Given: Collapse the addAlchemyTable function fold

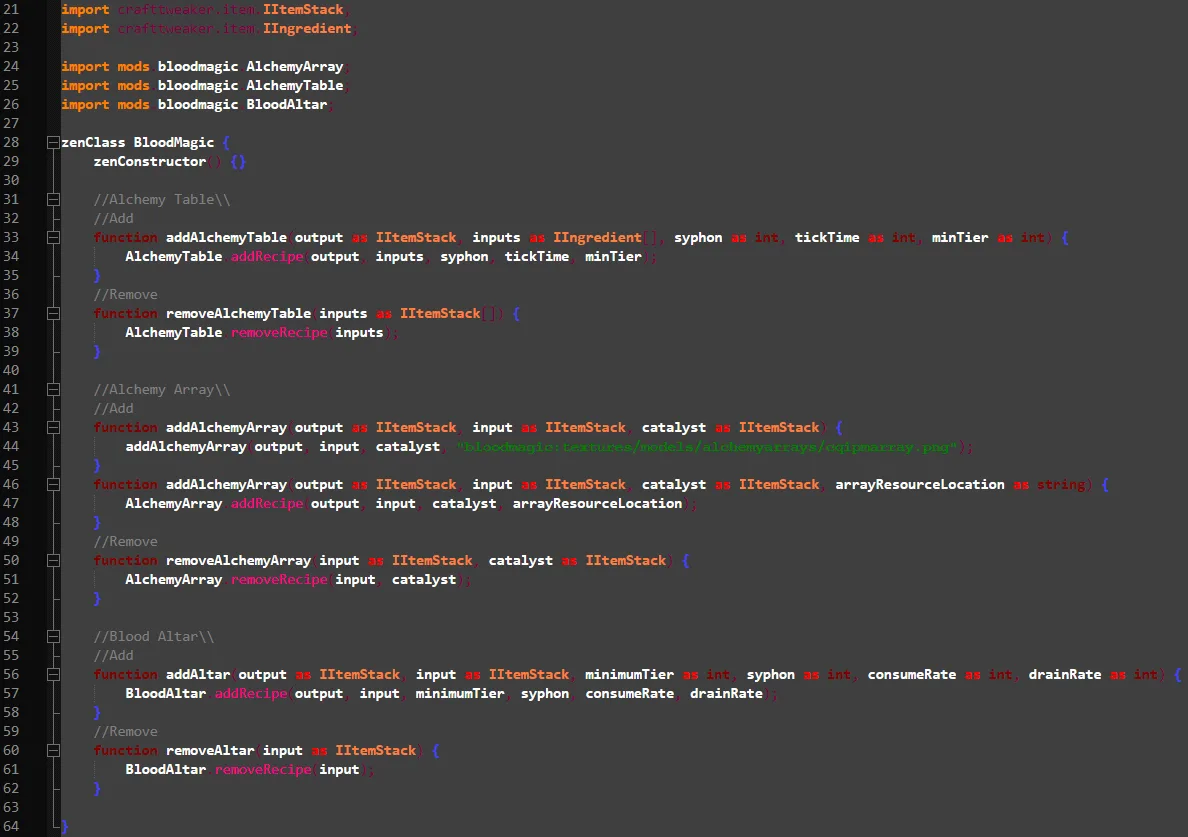Looking at the screenshot, I should 53,237.
